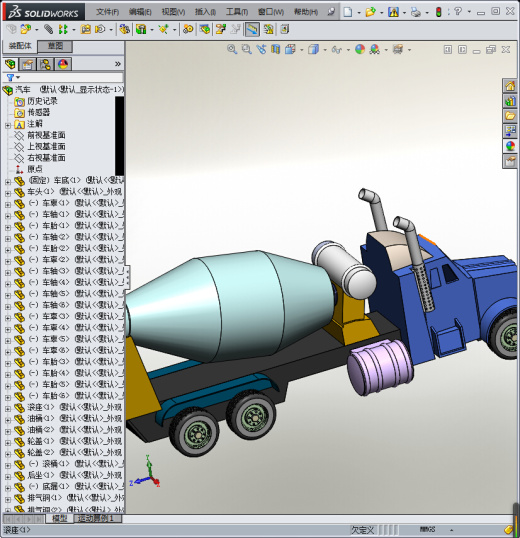Click the Section View icon in heads-up toolbar
520x538 pixels.
tap(275, 49)
